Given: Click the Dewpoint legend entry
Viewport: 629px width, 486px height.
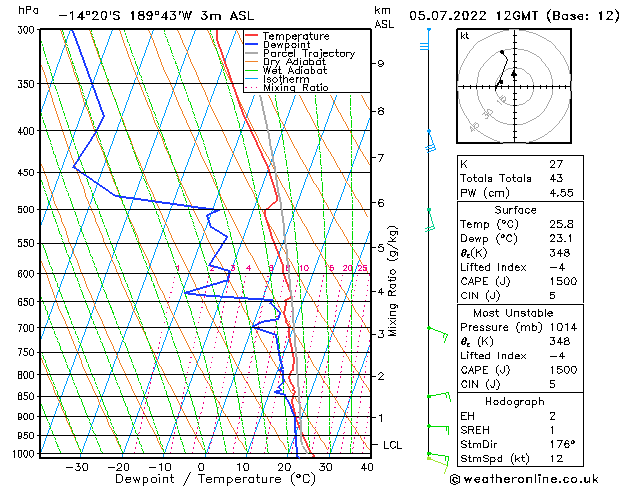Looking at the screenshot, I should coord(278,45).
